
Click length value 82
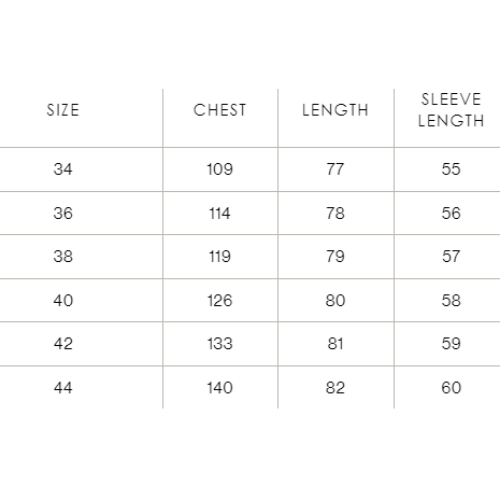point(335,388)
